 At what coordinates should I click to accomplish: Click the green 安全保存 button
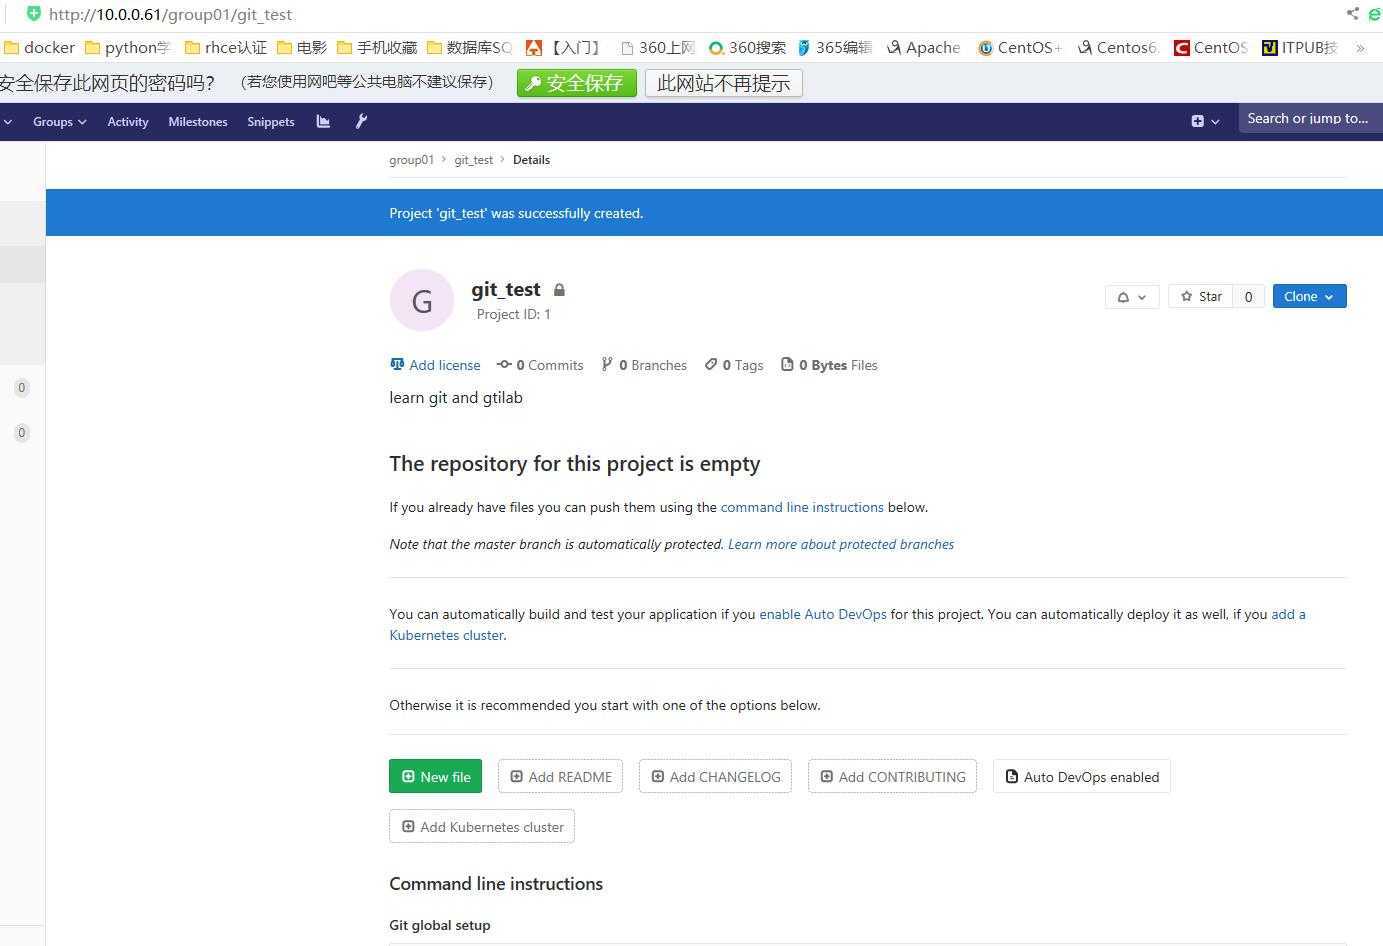(x=577, y=83)
